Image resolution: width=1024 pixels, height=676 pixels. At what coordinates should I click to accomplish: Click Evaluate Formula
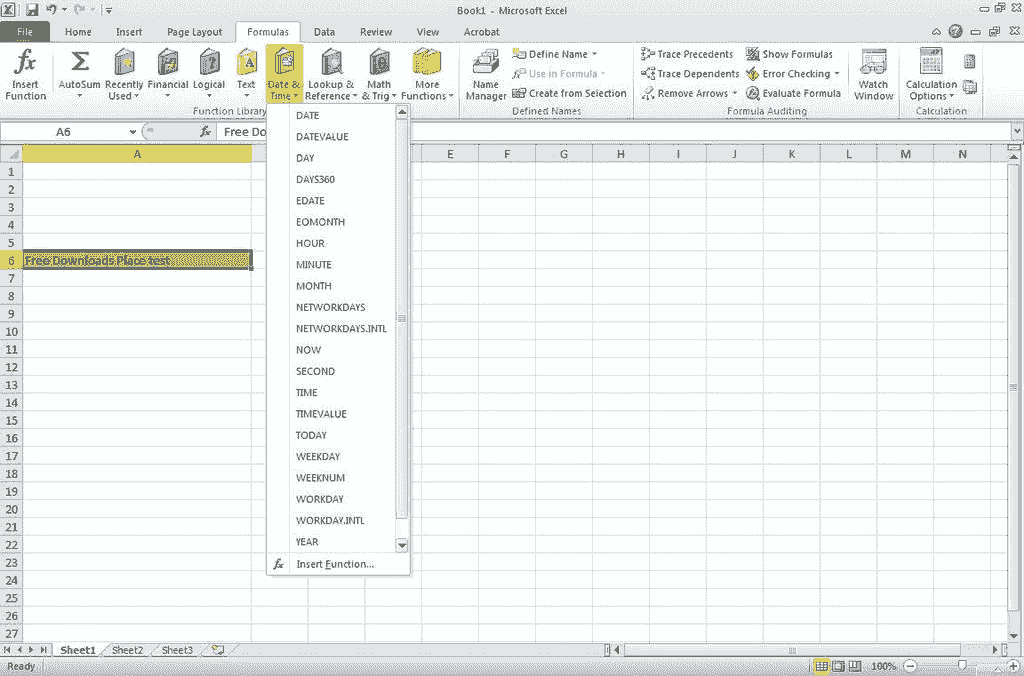click(793, 93)
